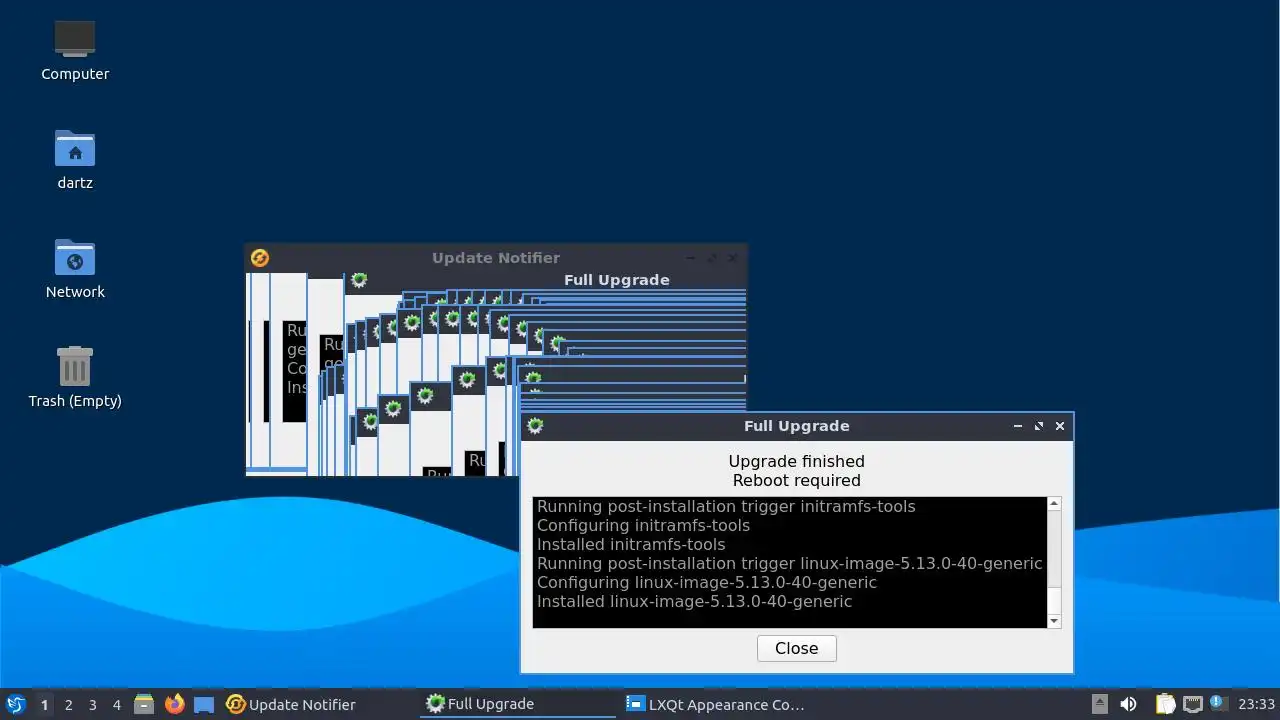Image resolution: width=1280 pixels, height=720 pixels.
Task: Click the 'Installed initramfs-tools' log line
Action: pyautogui.click(x=631, y=544)
